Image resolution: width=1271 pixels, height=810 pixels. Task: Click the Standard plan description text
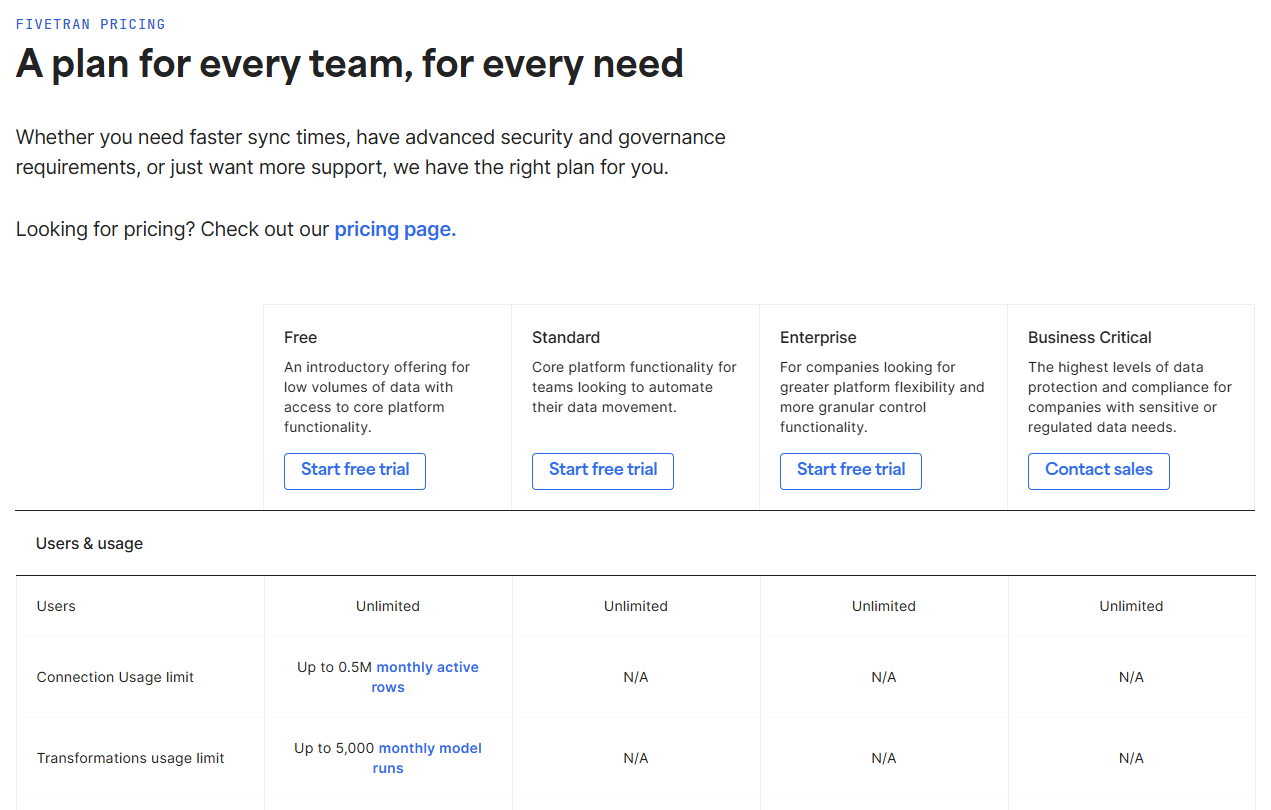634,387
